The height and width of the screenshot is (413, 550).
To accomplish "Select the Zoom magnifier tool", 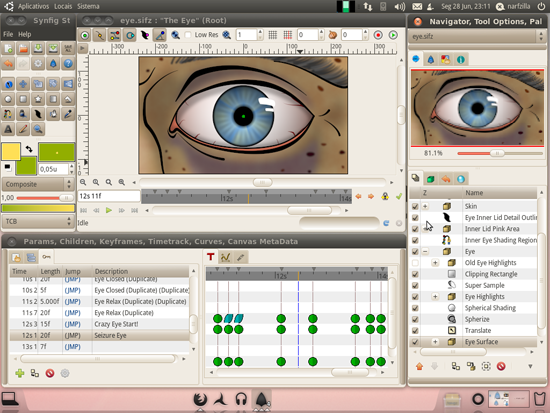I will click(38, 129).
